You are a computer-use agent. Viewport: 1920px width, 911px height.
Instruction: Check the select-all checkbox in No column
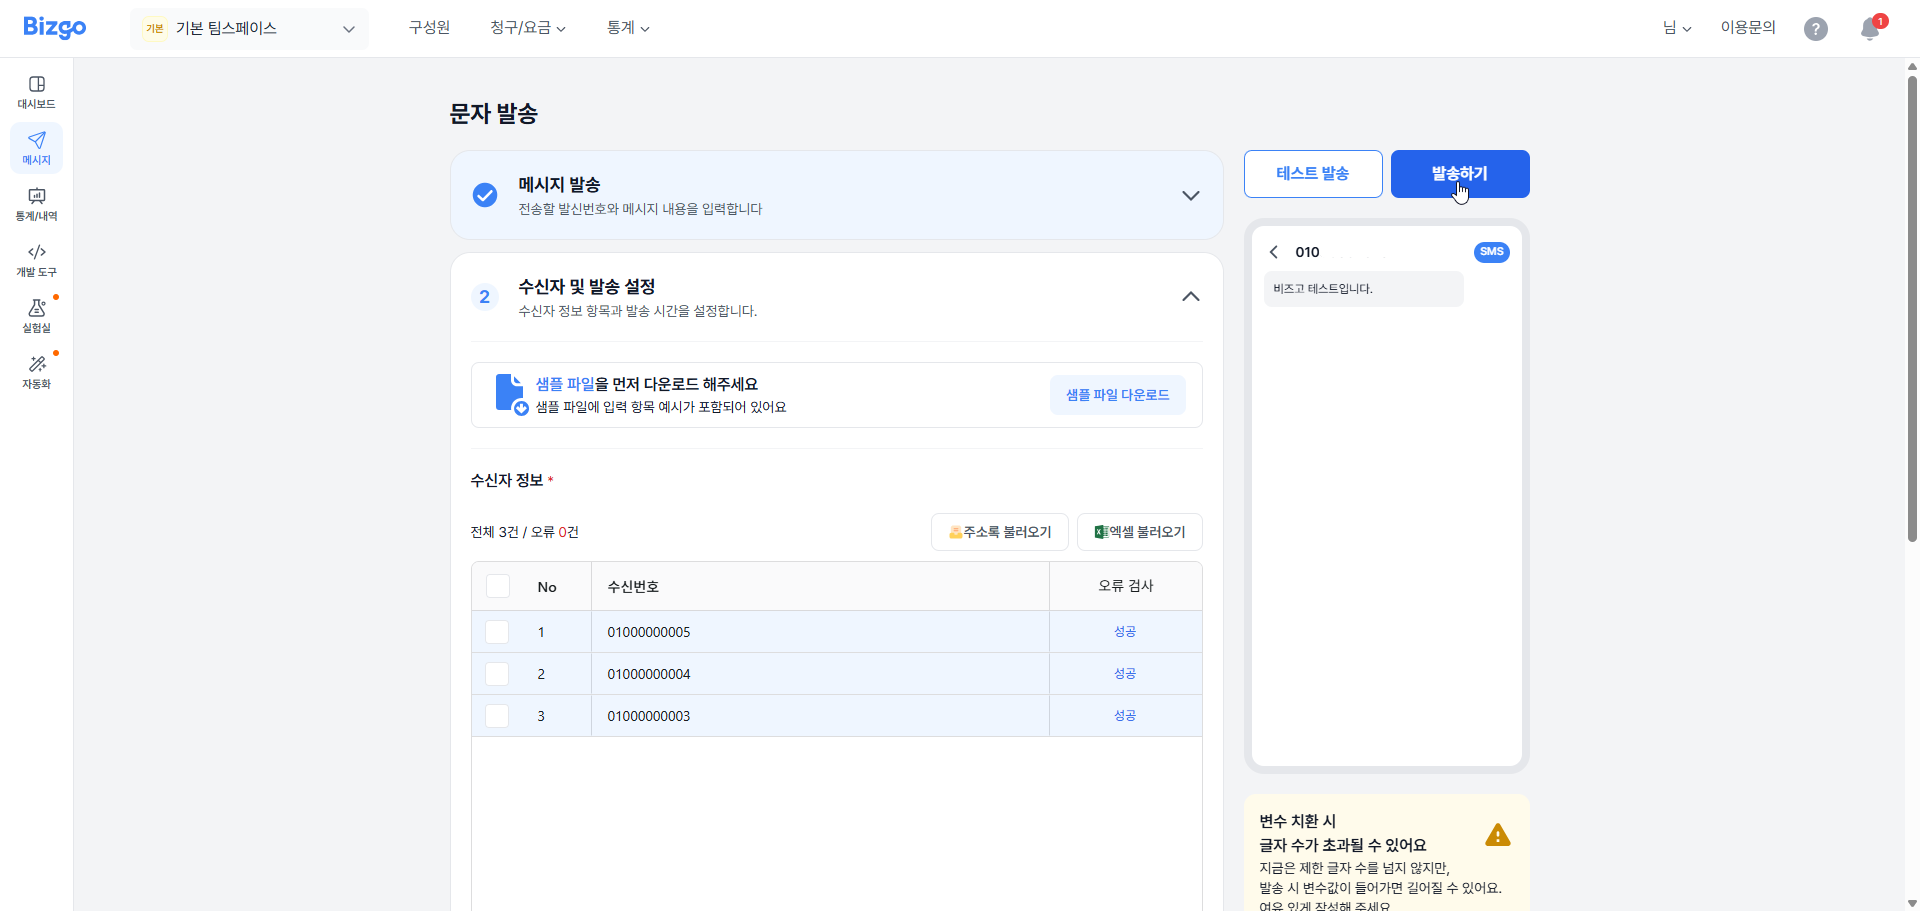point(497,585)
